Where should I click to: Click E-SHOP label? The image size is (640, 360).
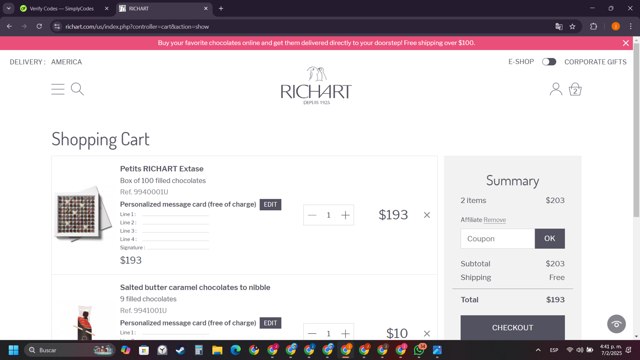[x=521, y=62]
